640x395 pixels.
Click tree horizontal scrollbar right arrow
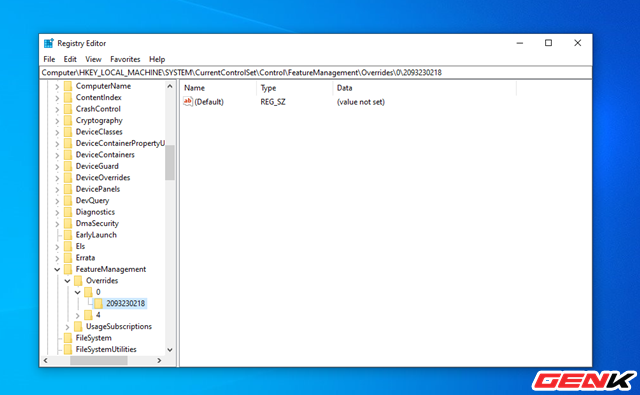[159, 360]
